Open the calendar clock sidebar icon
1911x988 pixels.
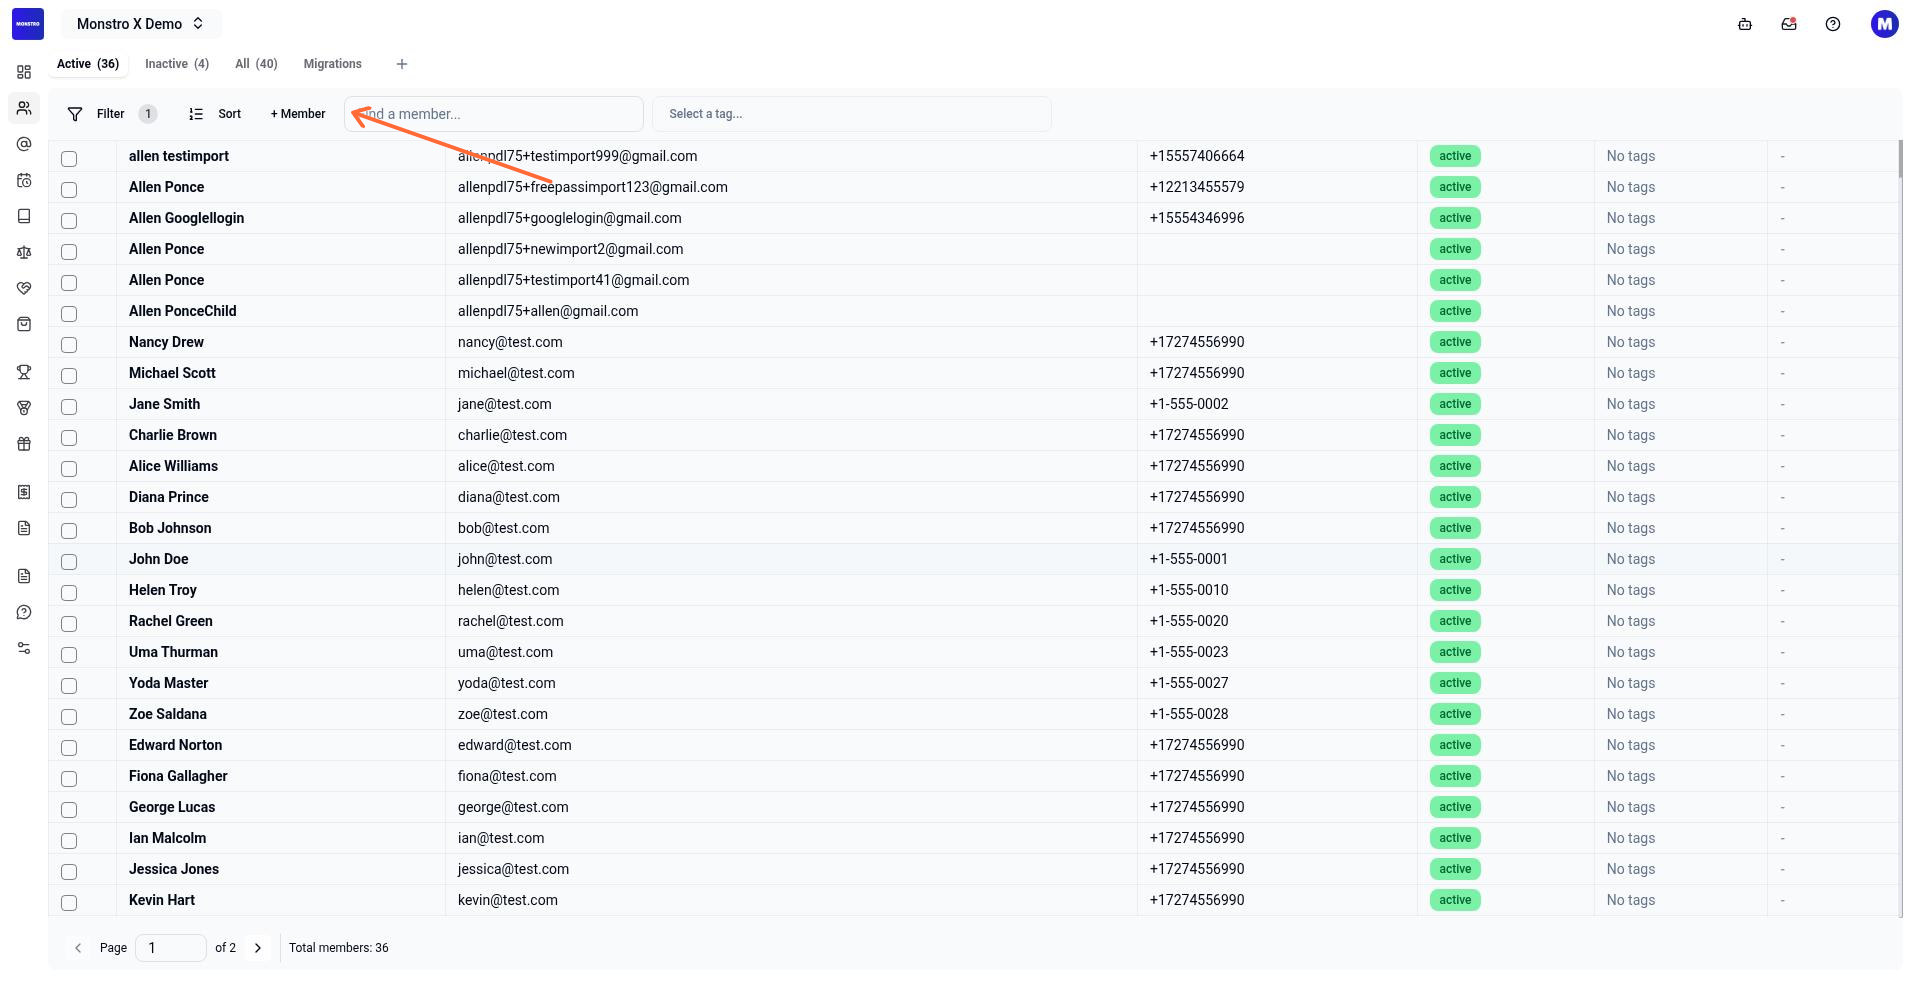coord(24,180)
